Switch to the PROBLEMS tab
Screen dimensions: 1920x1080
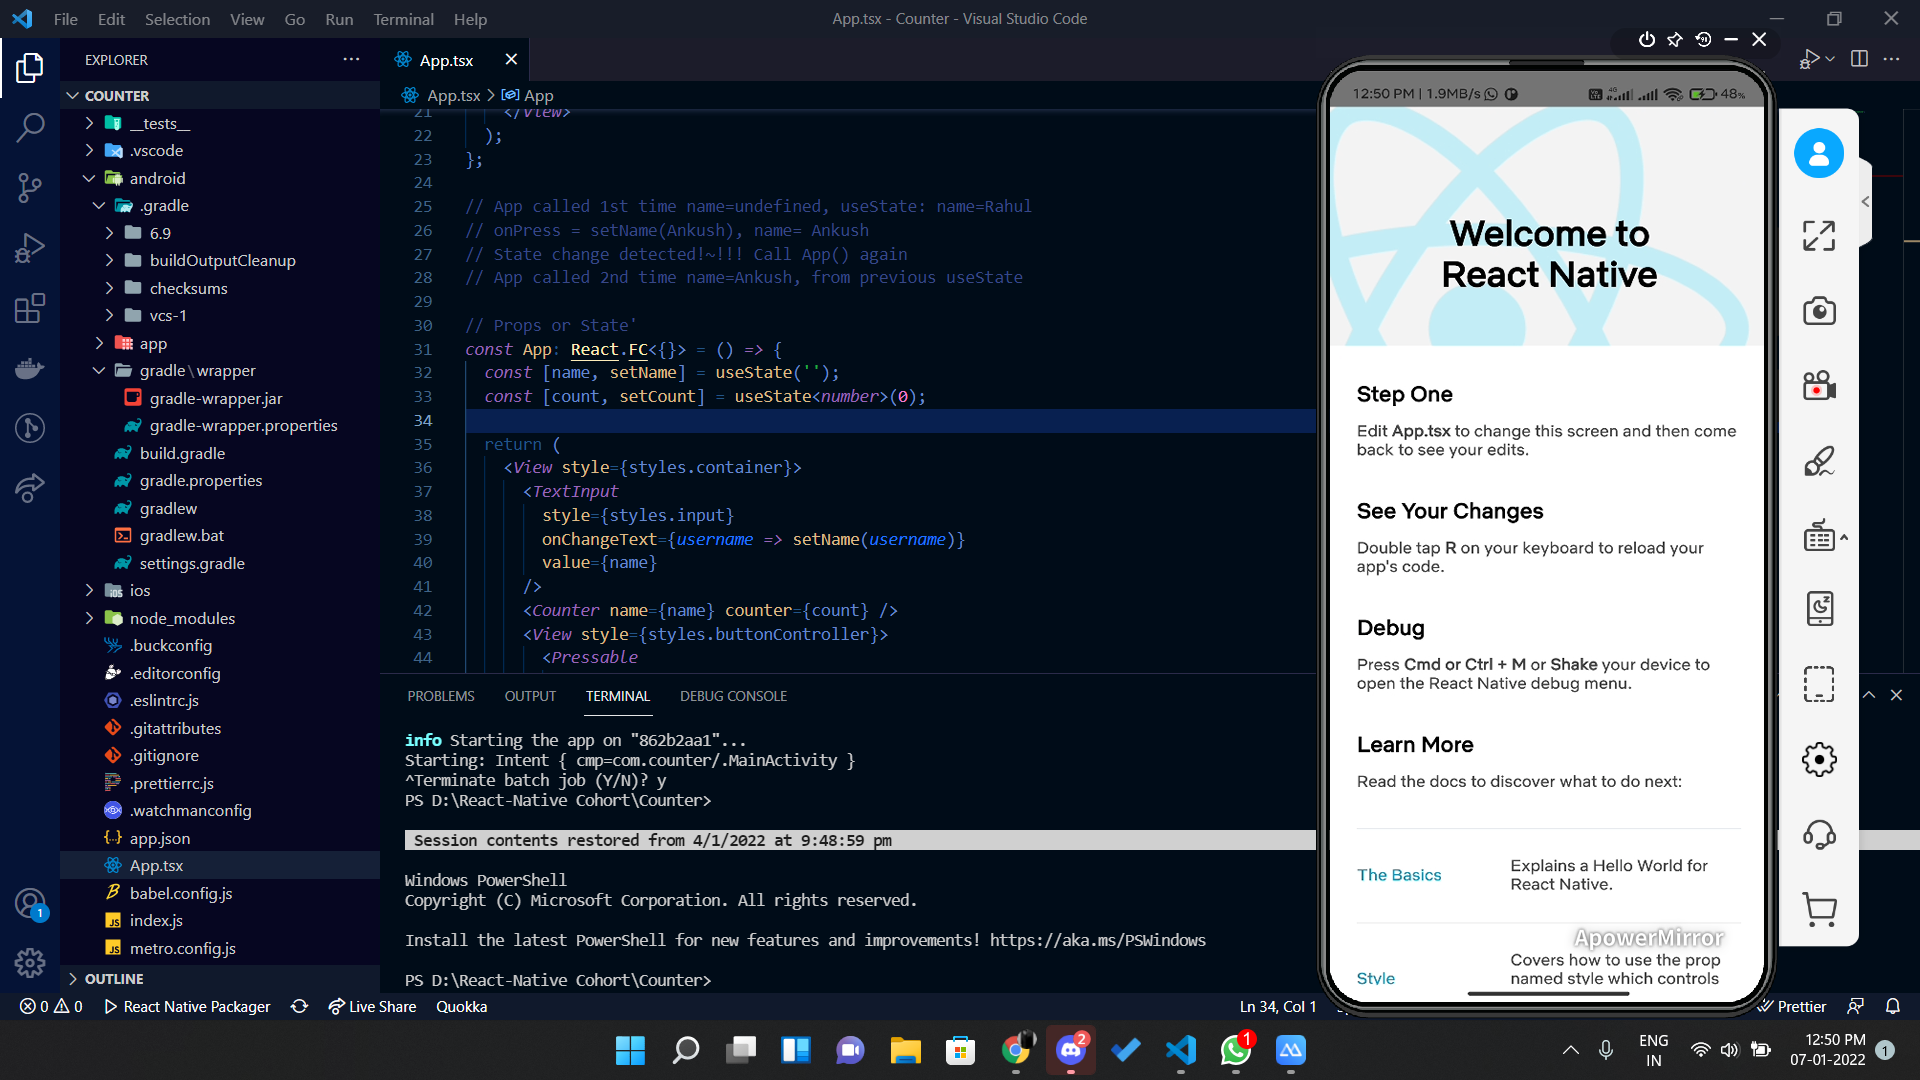coord(441,696)
